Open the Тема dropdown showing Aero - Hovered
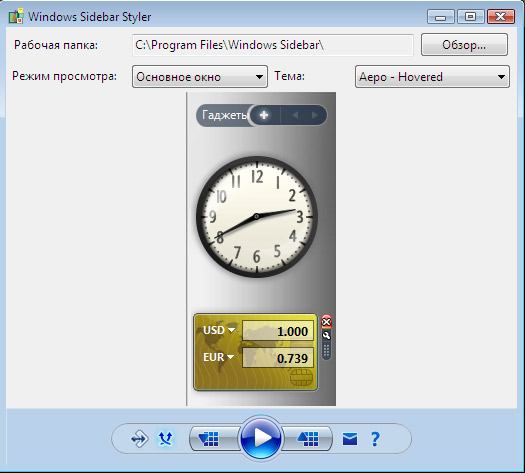The height and width of the screenshot is (473, 525). tap(432, 77)
